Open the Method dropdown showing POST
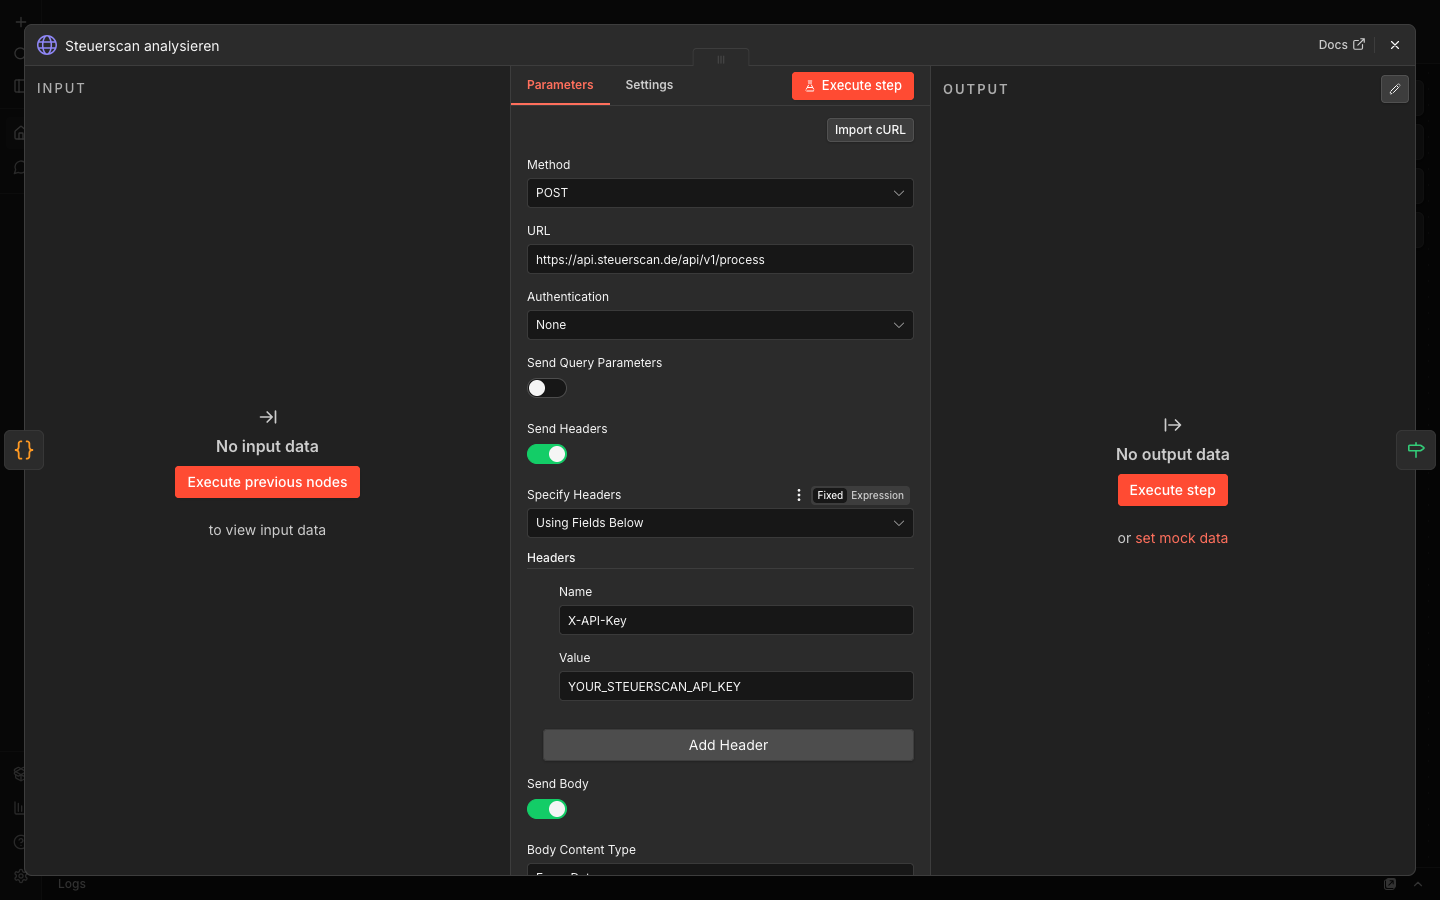 [x=720, y=193]
